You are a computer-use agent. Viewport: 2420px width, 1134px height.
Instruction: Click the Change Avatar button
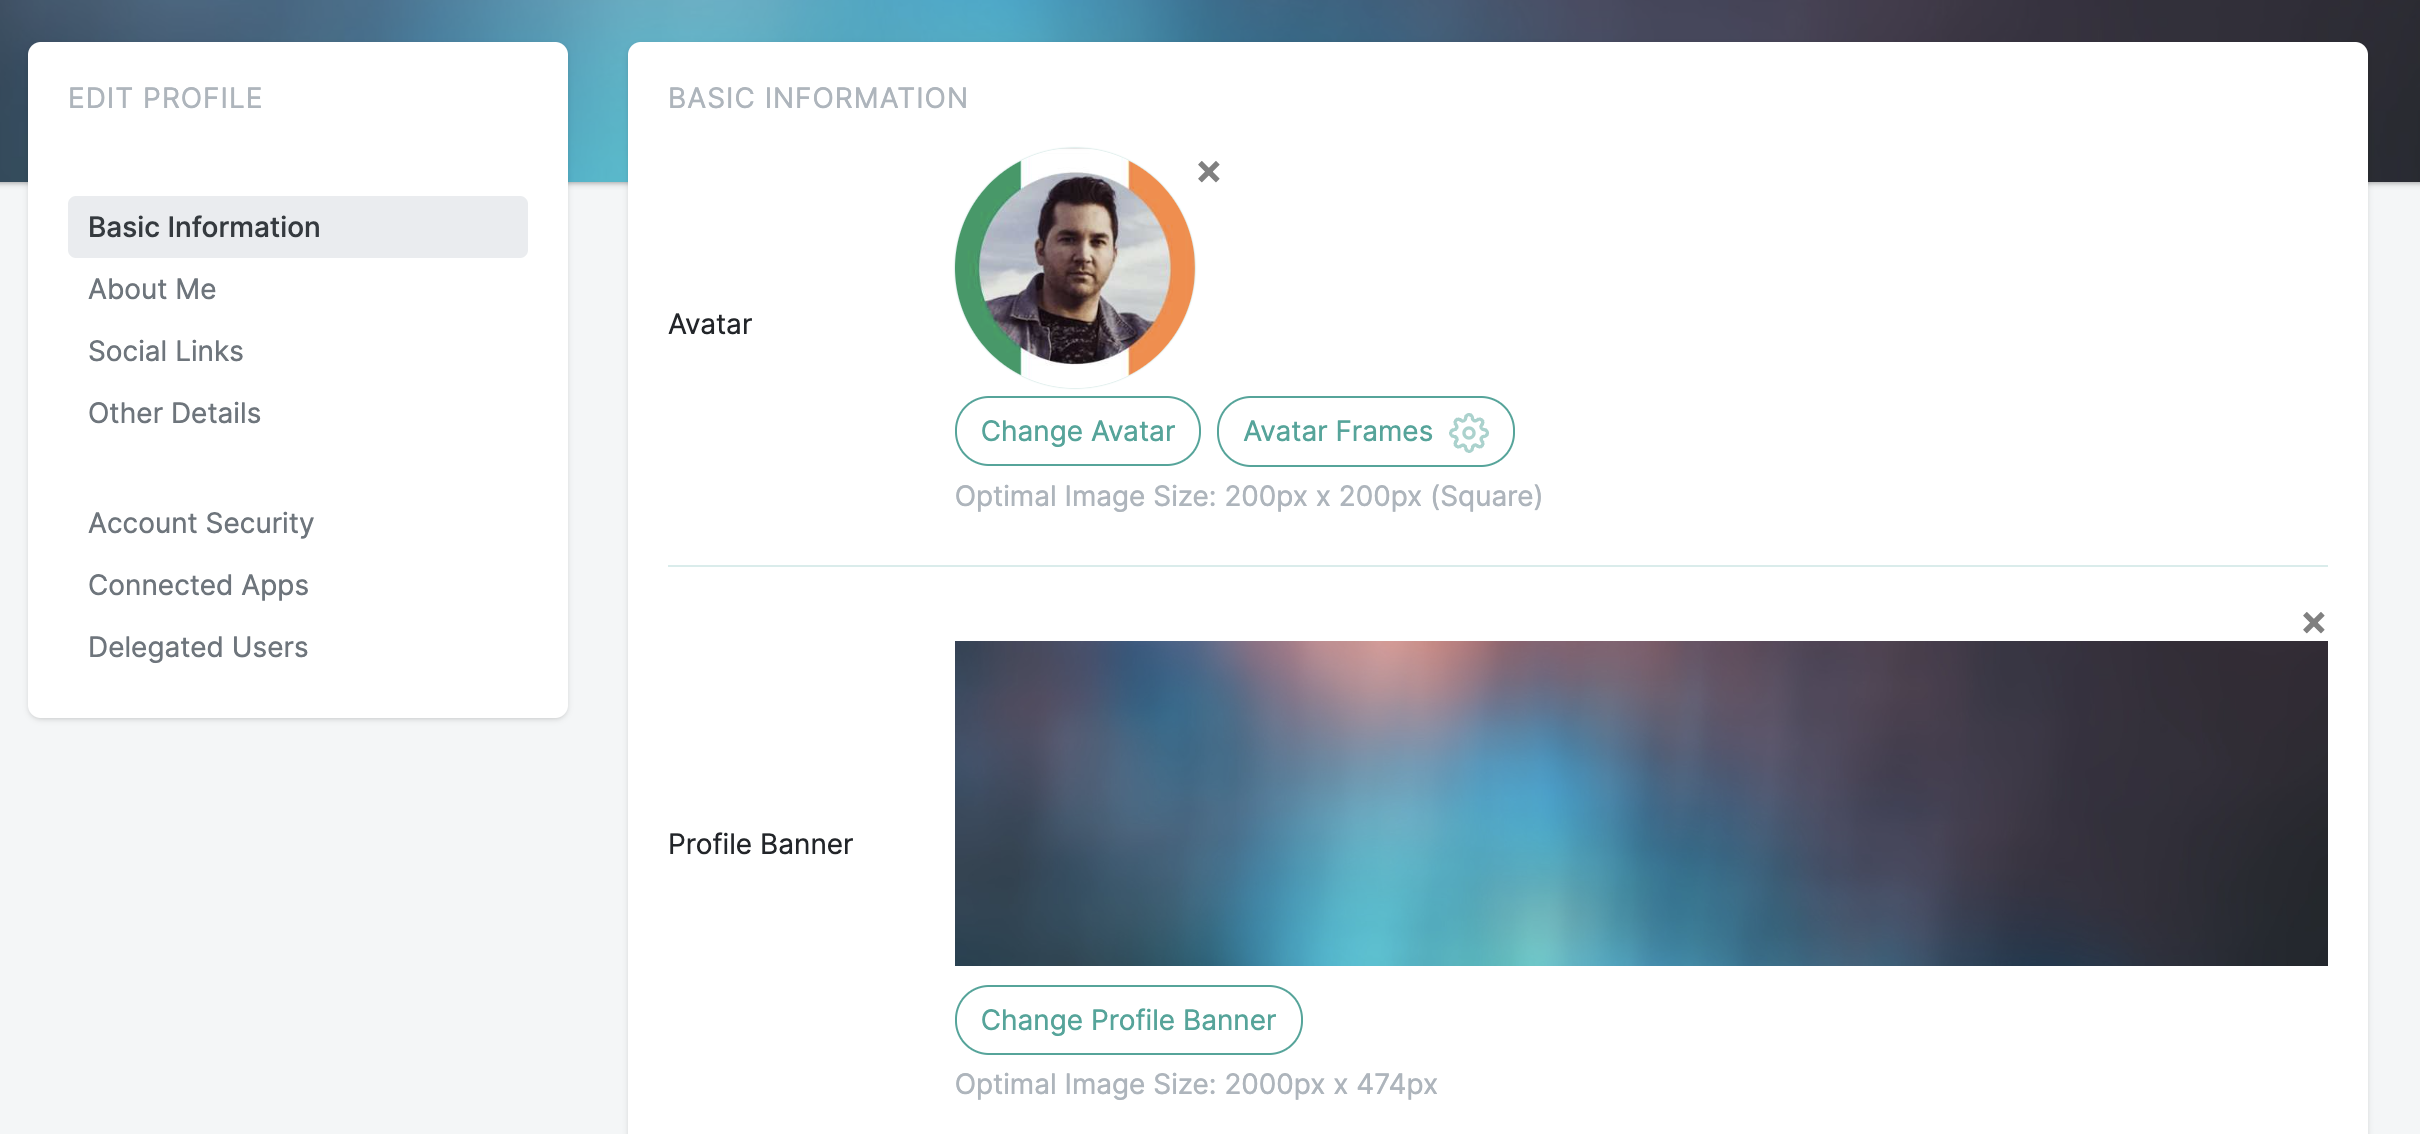(x=1077, y=431)
